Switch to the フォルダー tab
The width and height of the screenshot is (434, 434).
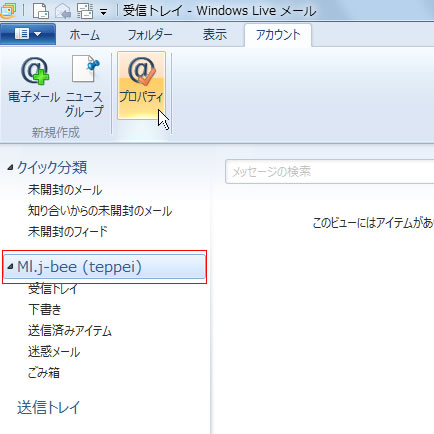tap(150, 35)
